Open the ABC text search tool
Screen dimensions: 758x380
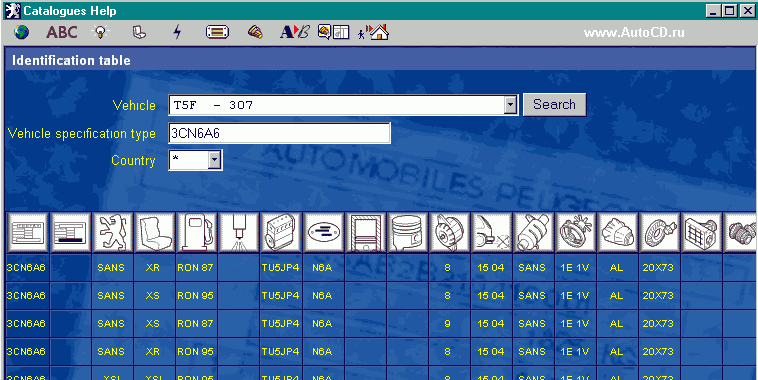tap(62, 32)
